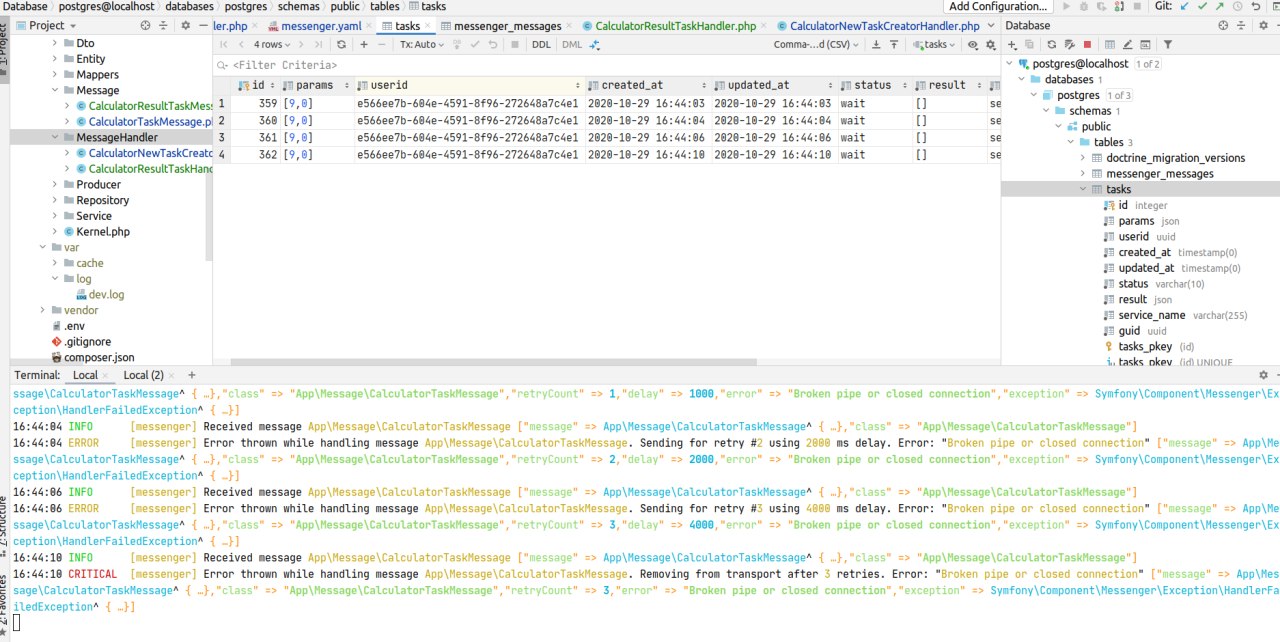Click red stop icon in Database panel

pyautogui.click(x=1087, y=45)
